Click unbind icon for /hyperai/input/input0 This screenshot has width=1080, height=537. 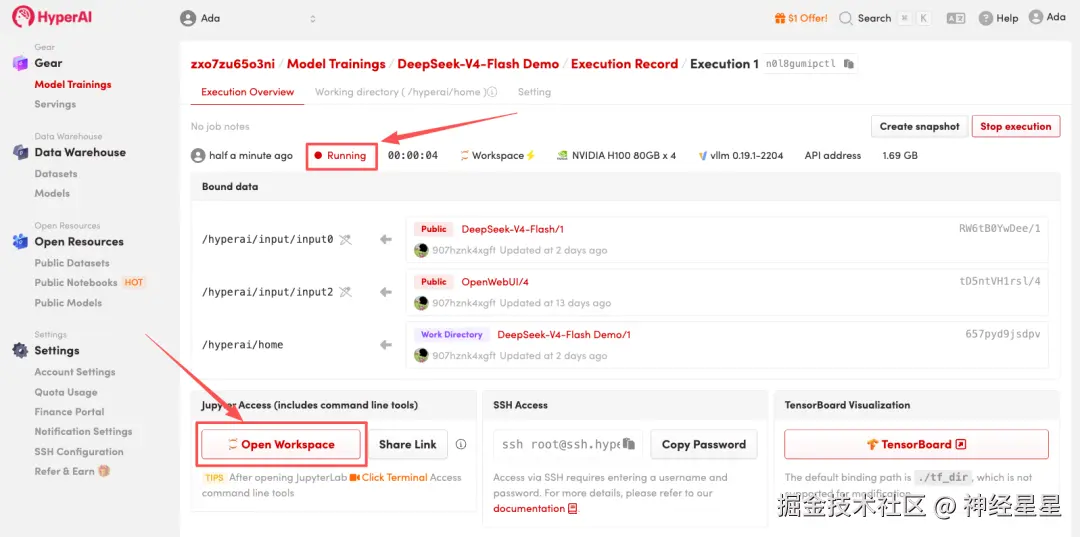pos(345,240)
